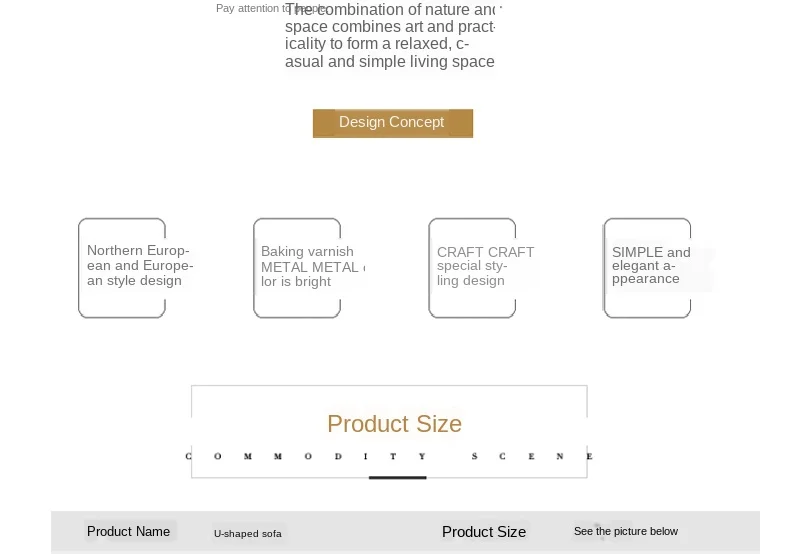Click See the picture below text
This screenshot has width=790, height=554.
point(626,531)
